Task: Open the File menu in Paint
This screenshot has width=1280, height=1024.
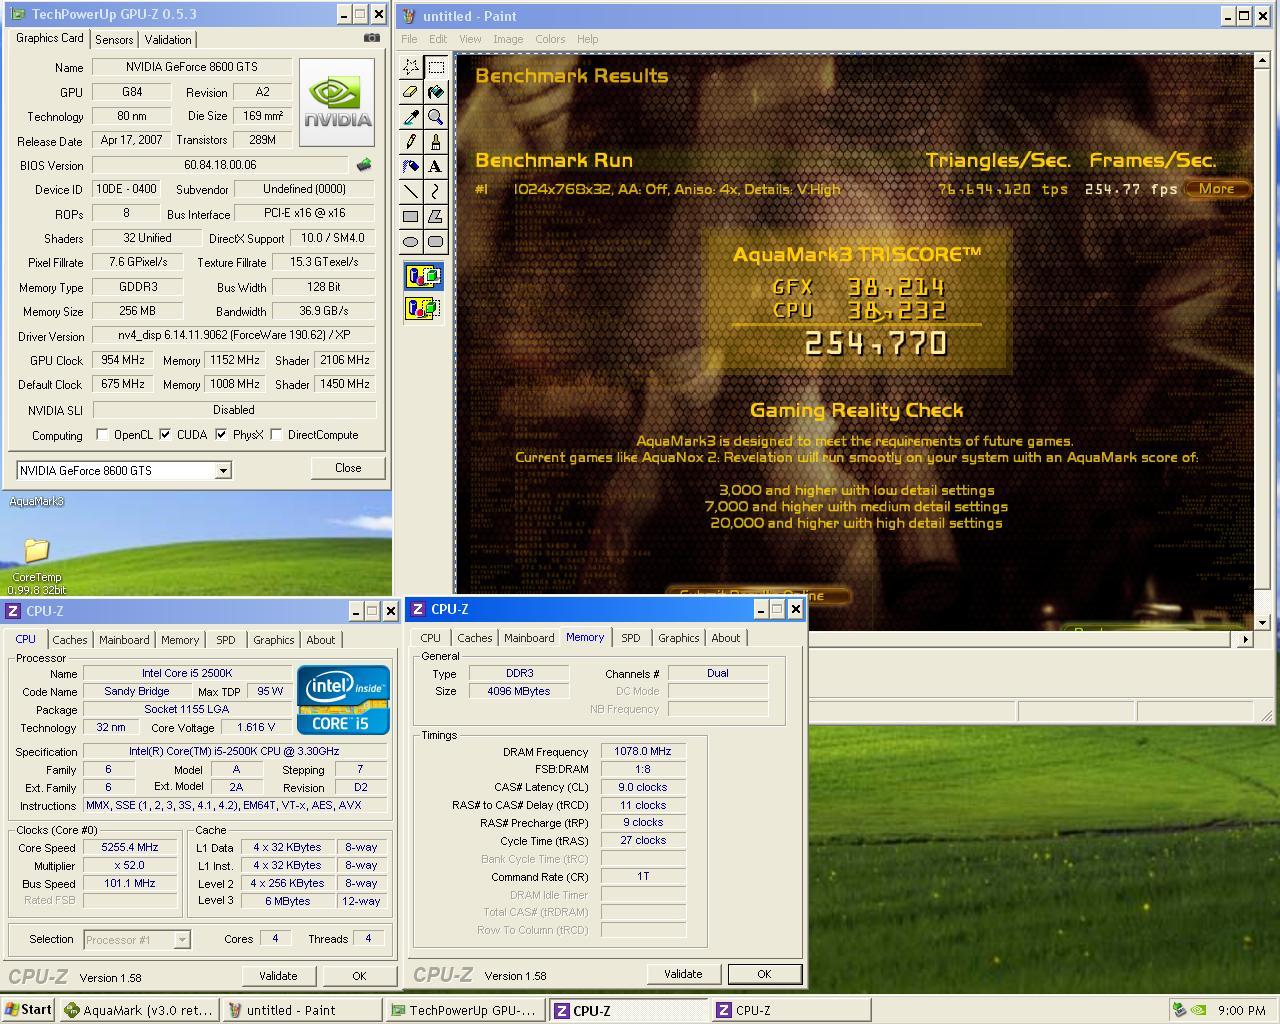Action: pos(409,39)
